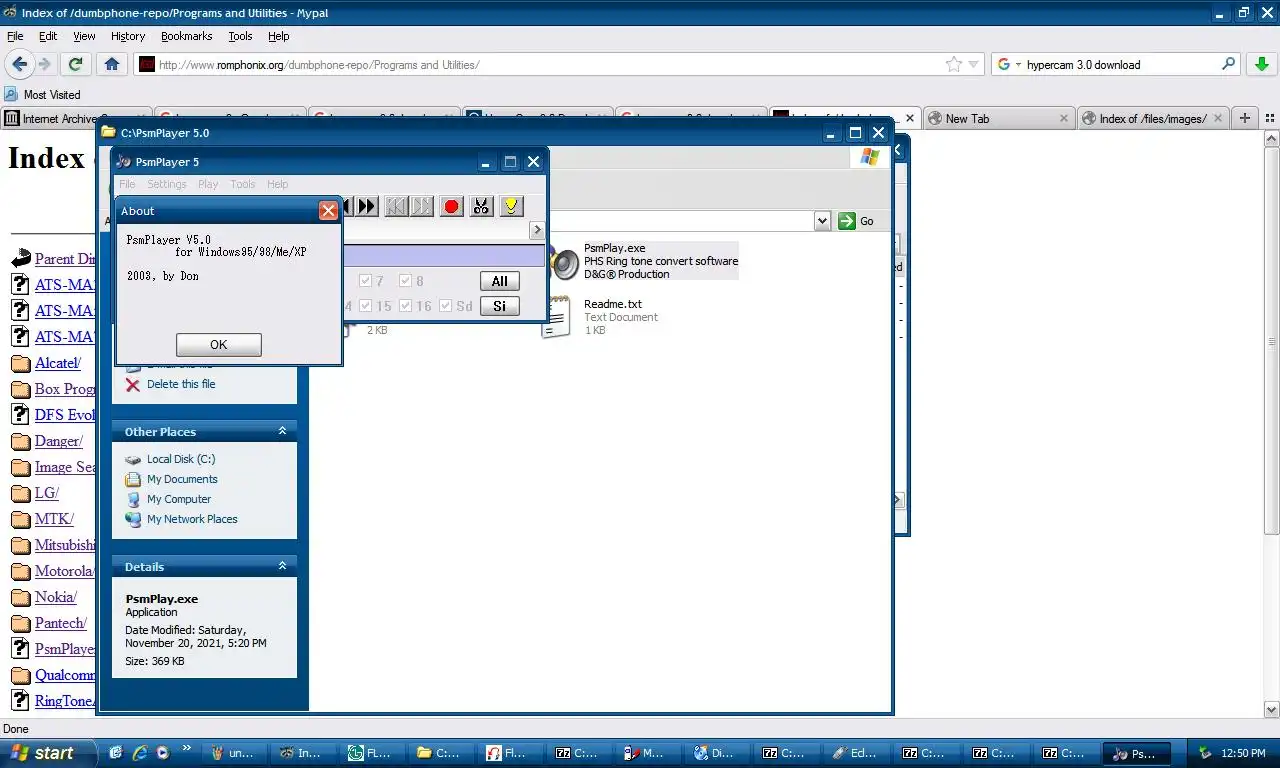Click the browser Back button
This screenshot has height=768, width=1280.
point(19,64)
